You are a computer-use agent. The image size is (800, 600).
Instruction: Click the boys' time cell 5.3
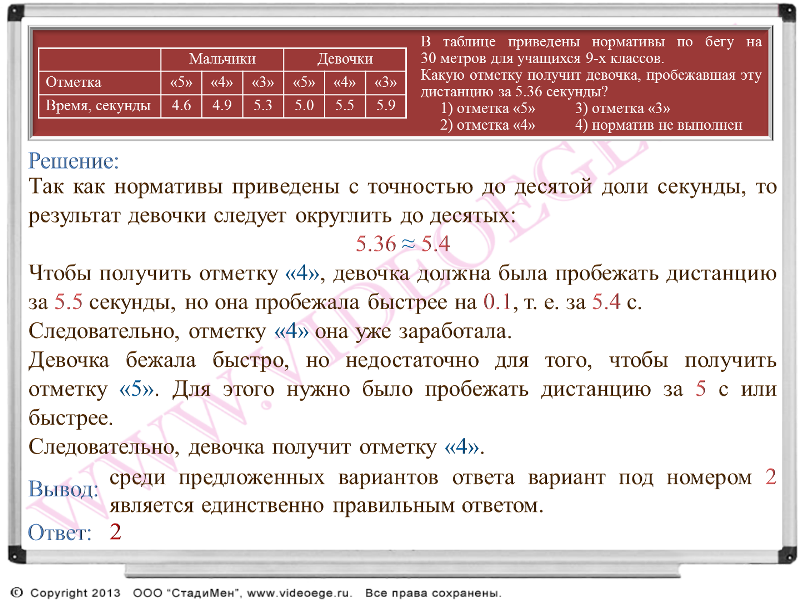(263, 106)
